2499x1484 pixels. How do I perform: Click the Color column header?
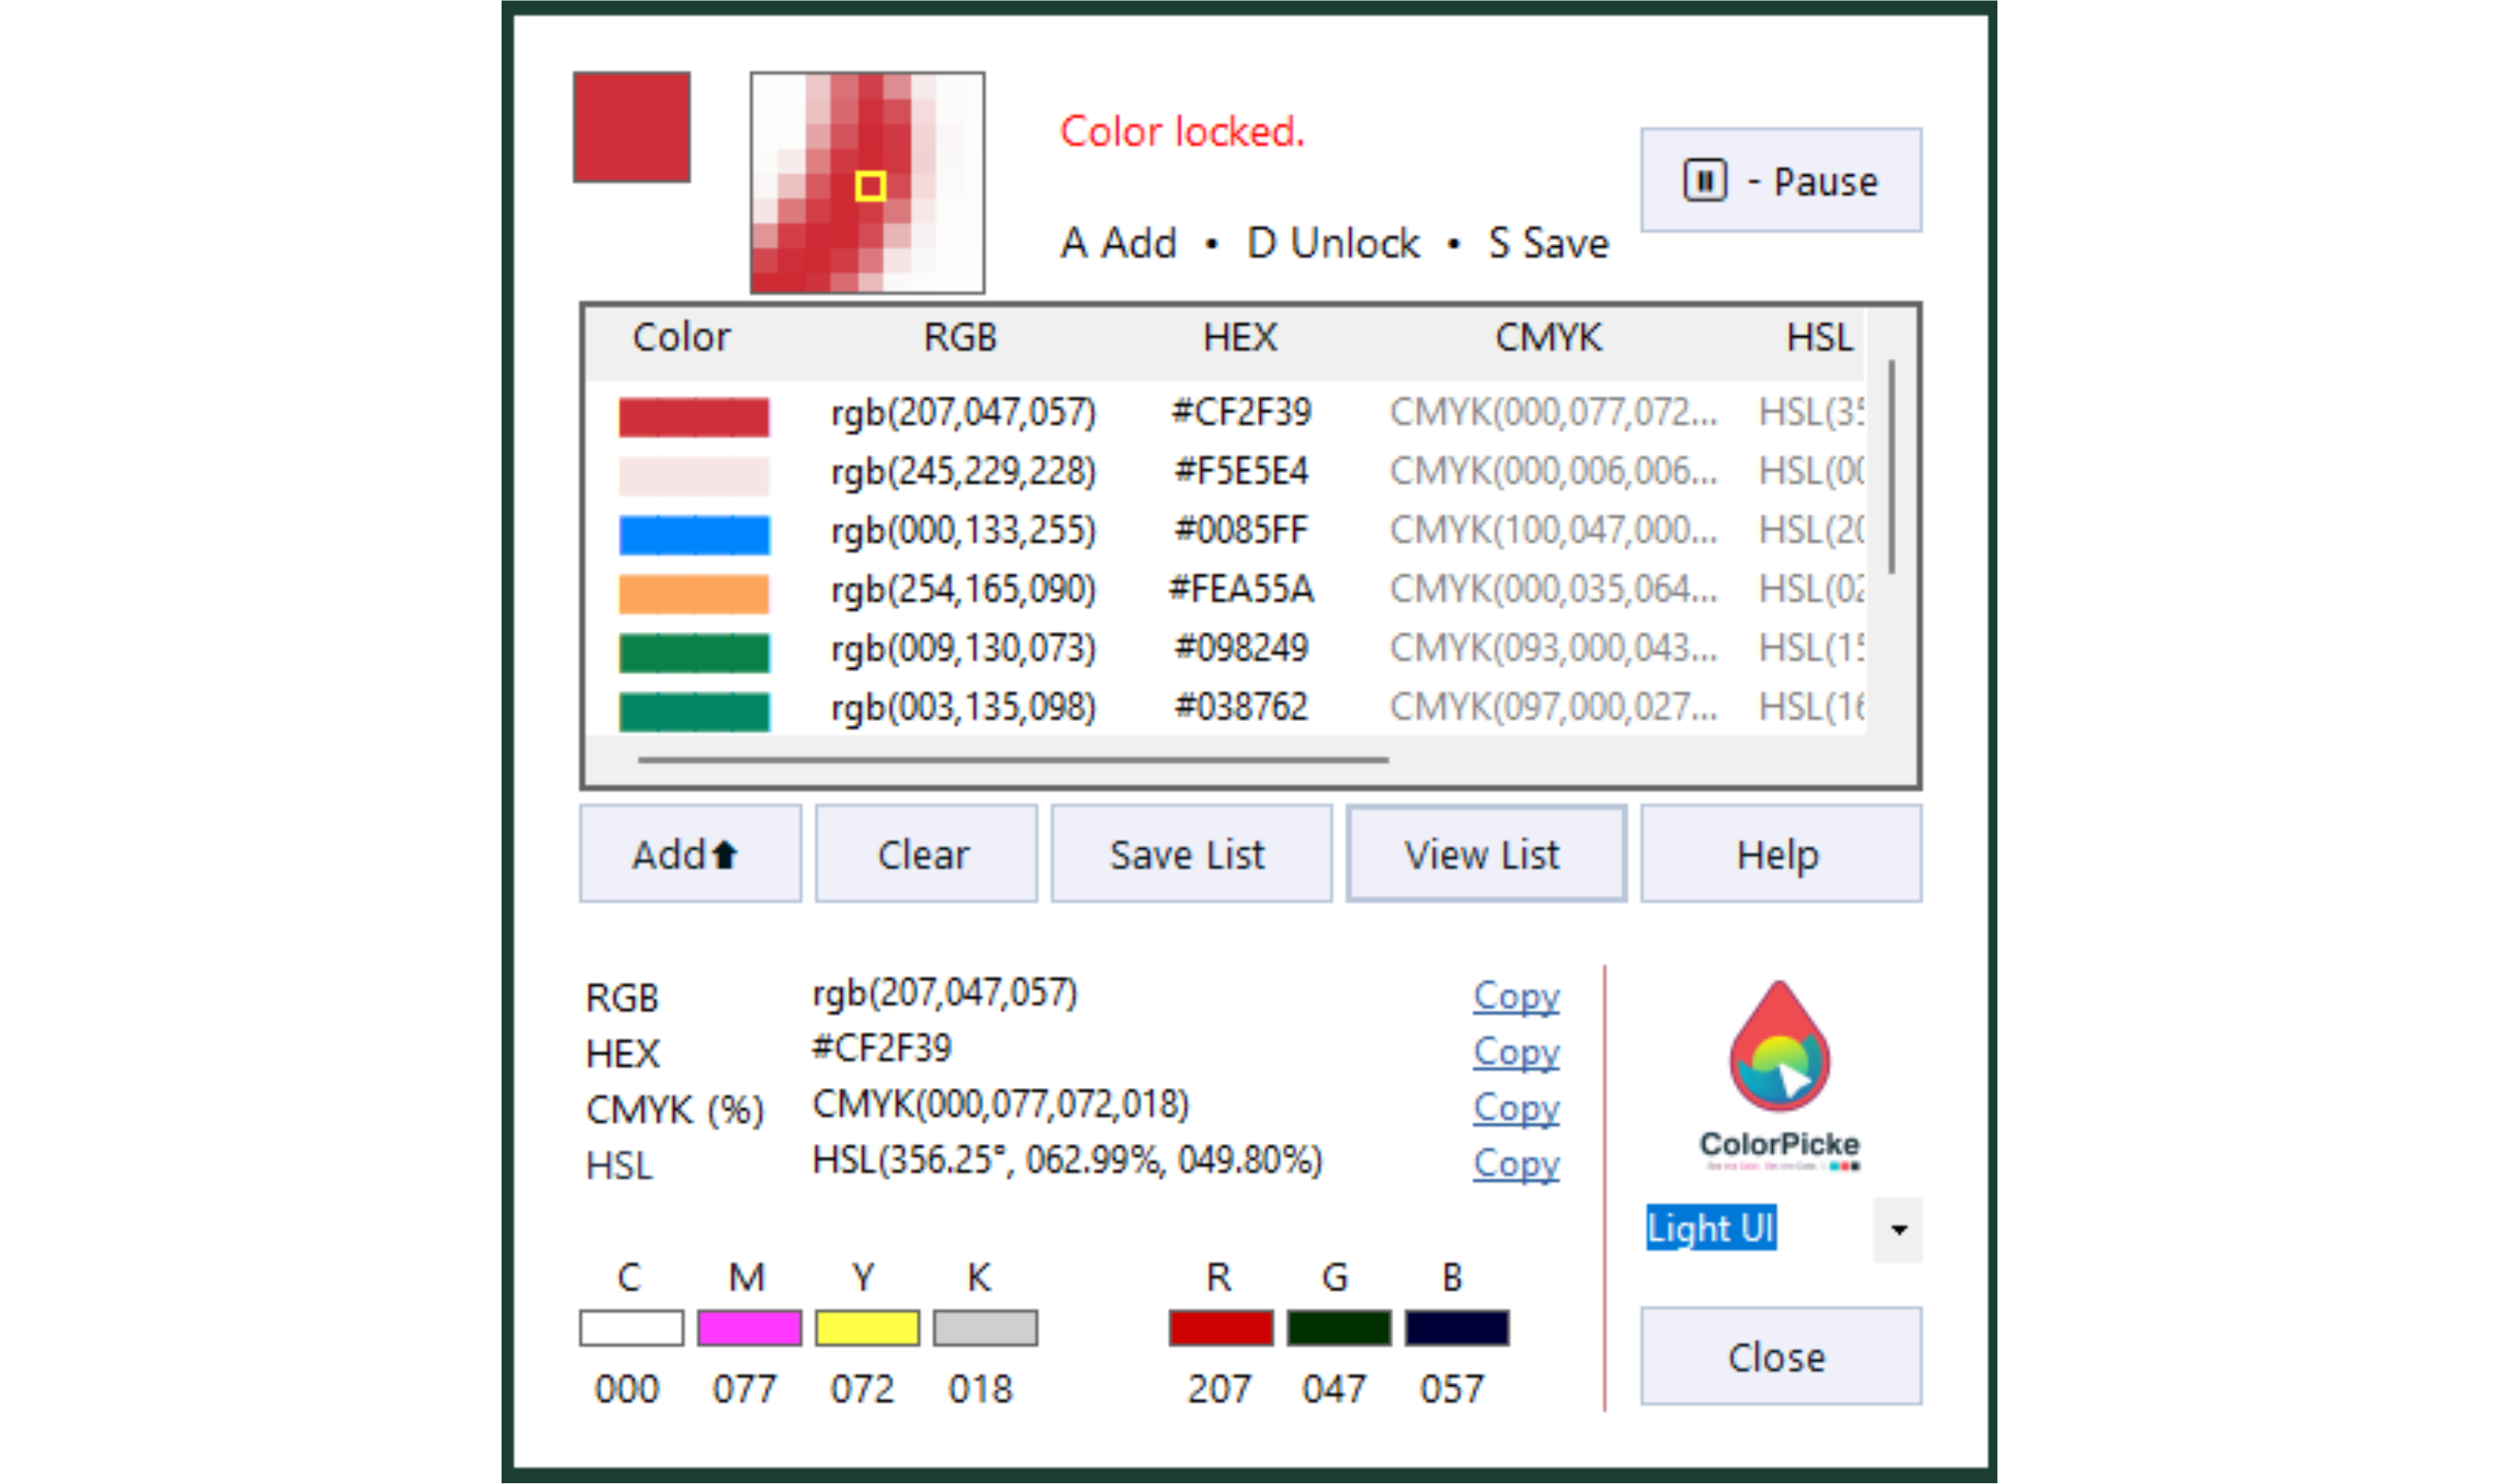(681, 337)
